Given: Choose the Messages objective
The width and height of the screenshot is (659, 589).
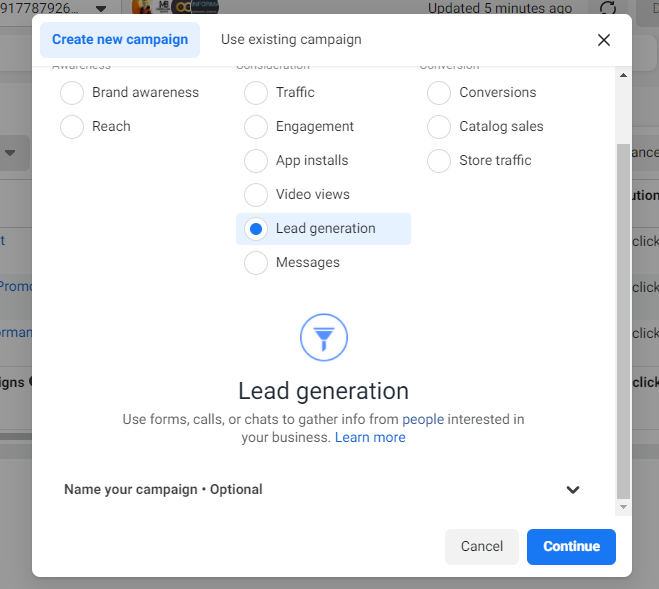Looking at the screenshot, I should [256, 263].
